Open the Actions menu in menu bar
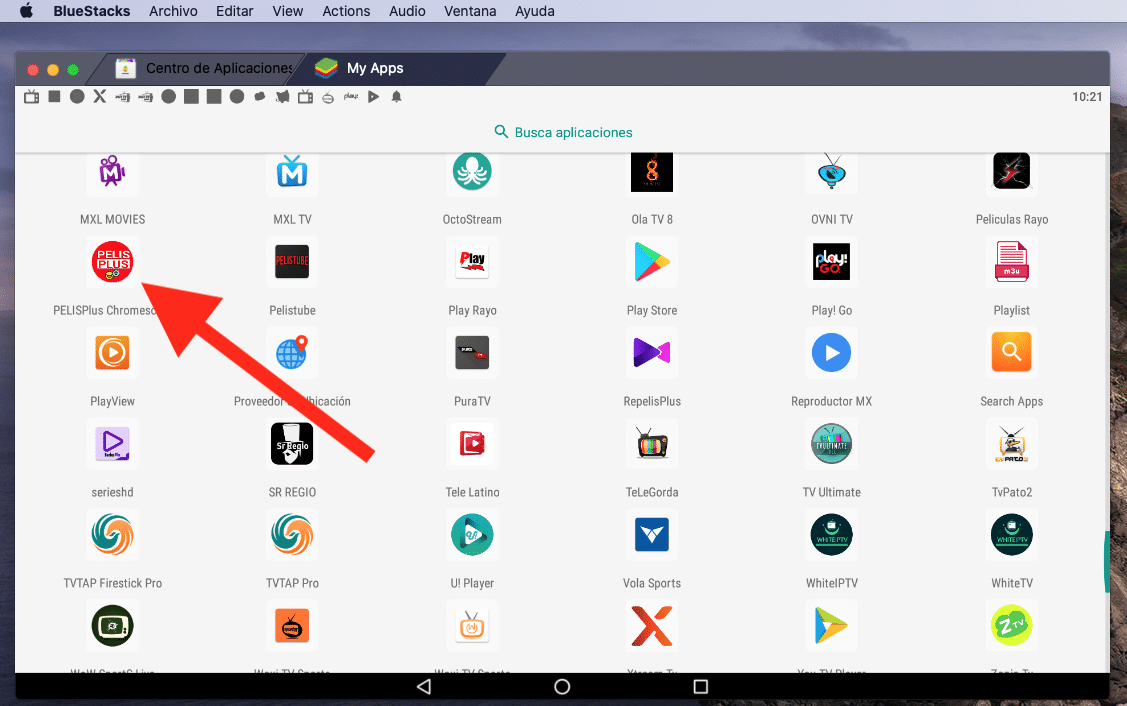The image size is (1127, 706). (x=346, y=11)
